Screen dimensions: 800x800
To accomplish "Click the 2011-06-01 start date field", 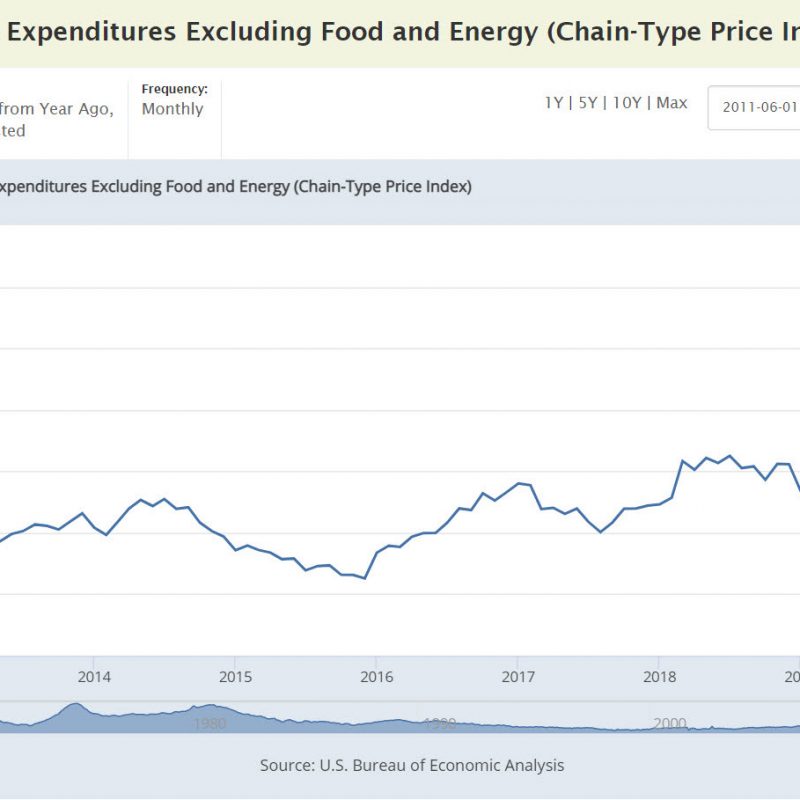I will 755,107.
